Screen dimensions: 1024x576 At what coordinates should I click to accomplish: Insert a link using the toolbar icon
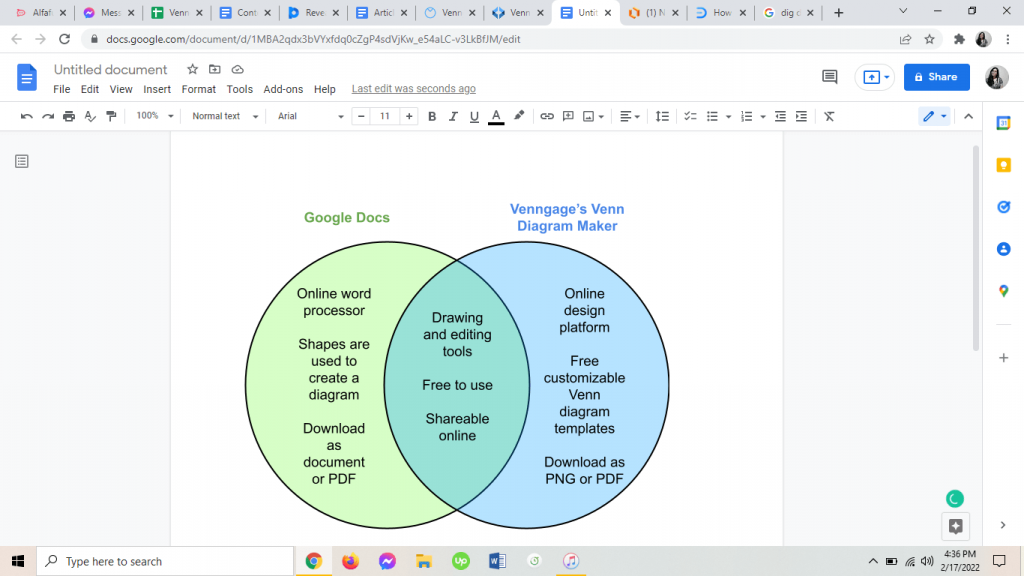coord(546,116)
